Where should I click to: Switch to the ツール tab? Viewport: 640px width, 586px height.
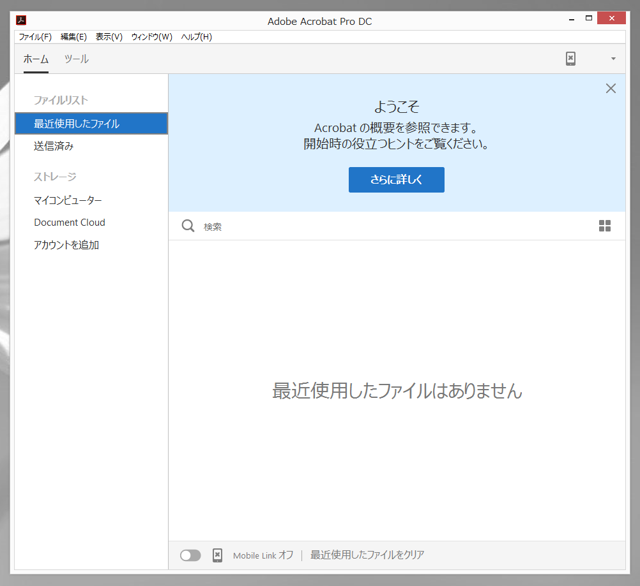click(x=76, y=59)
